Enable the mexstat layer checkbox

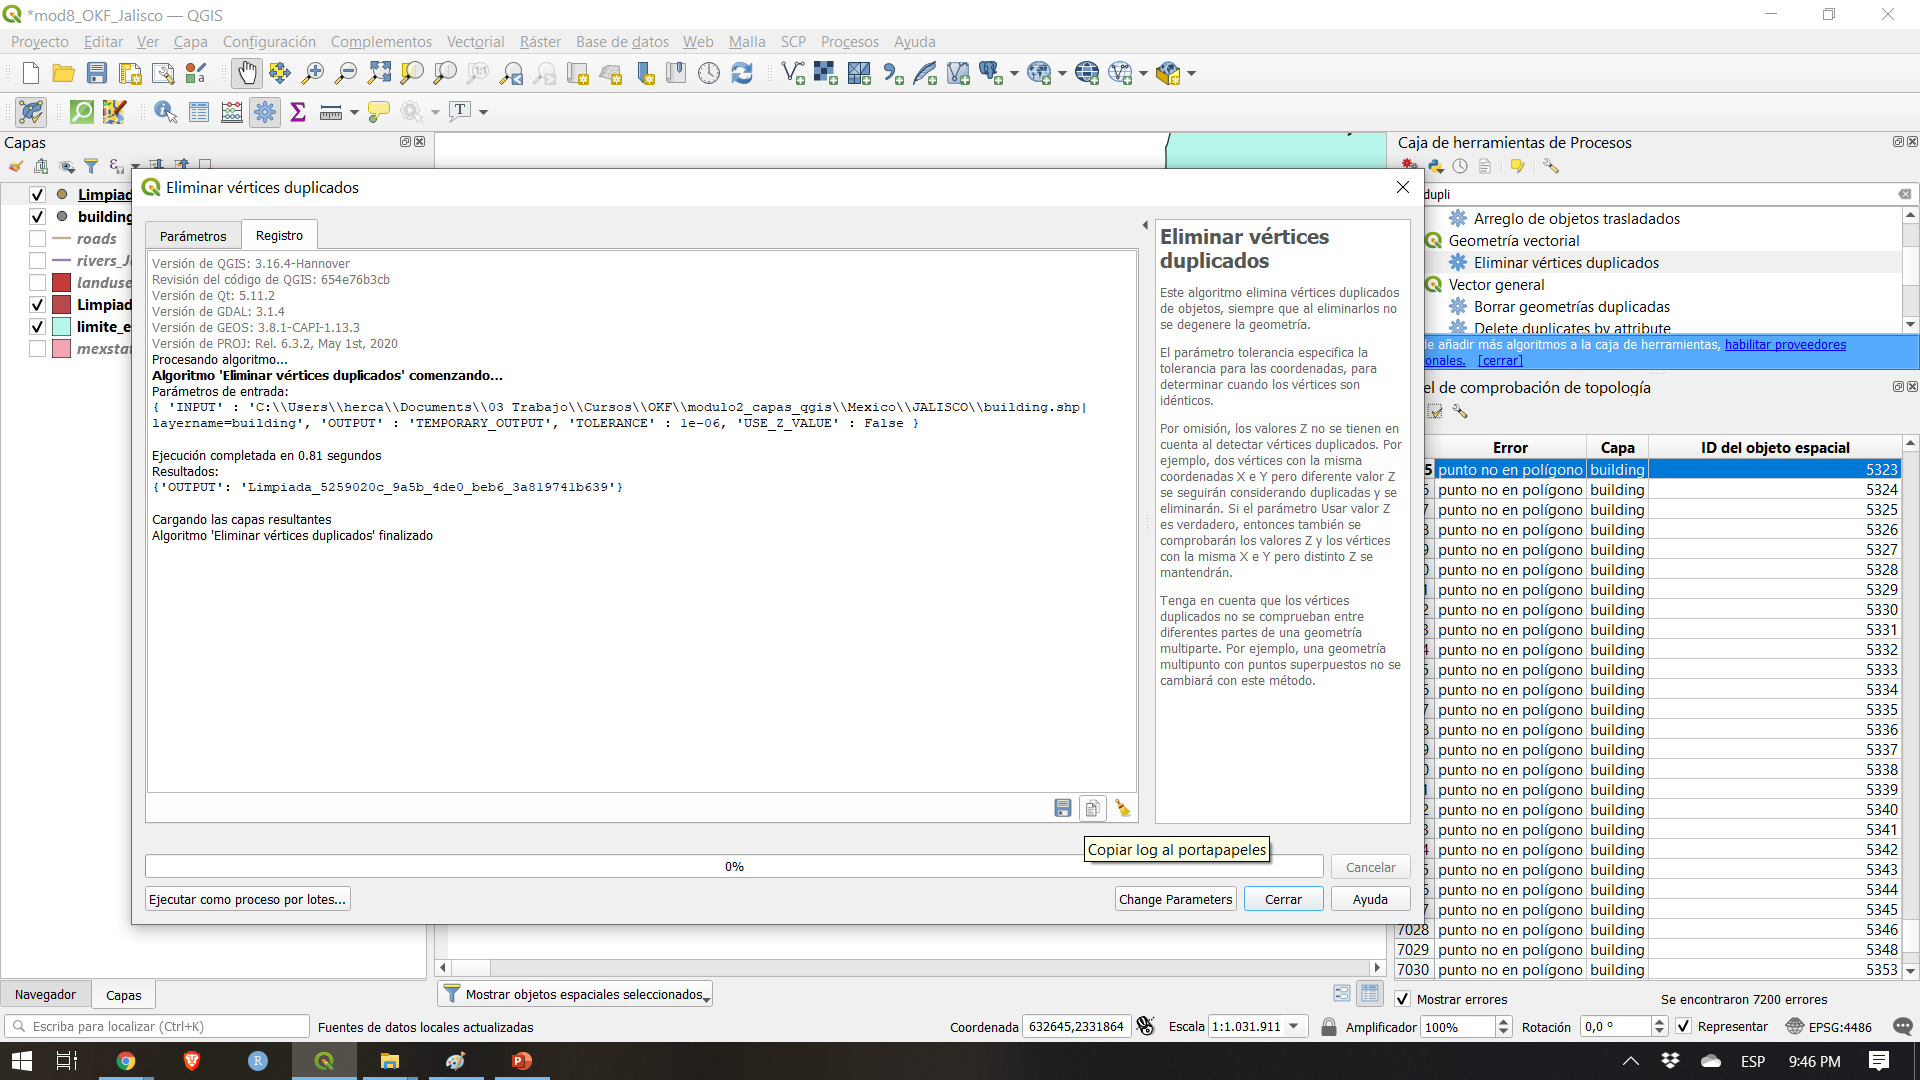point(37,349)
